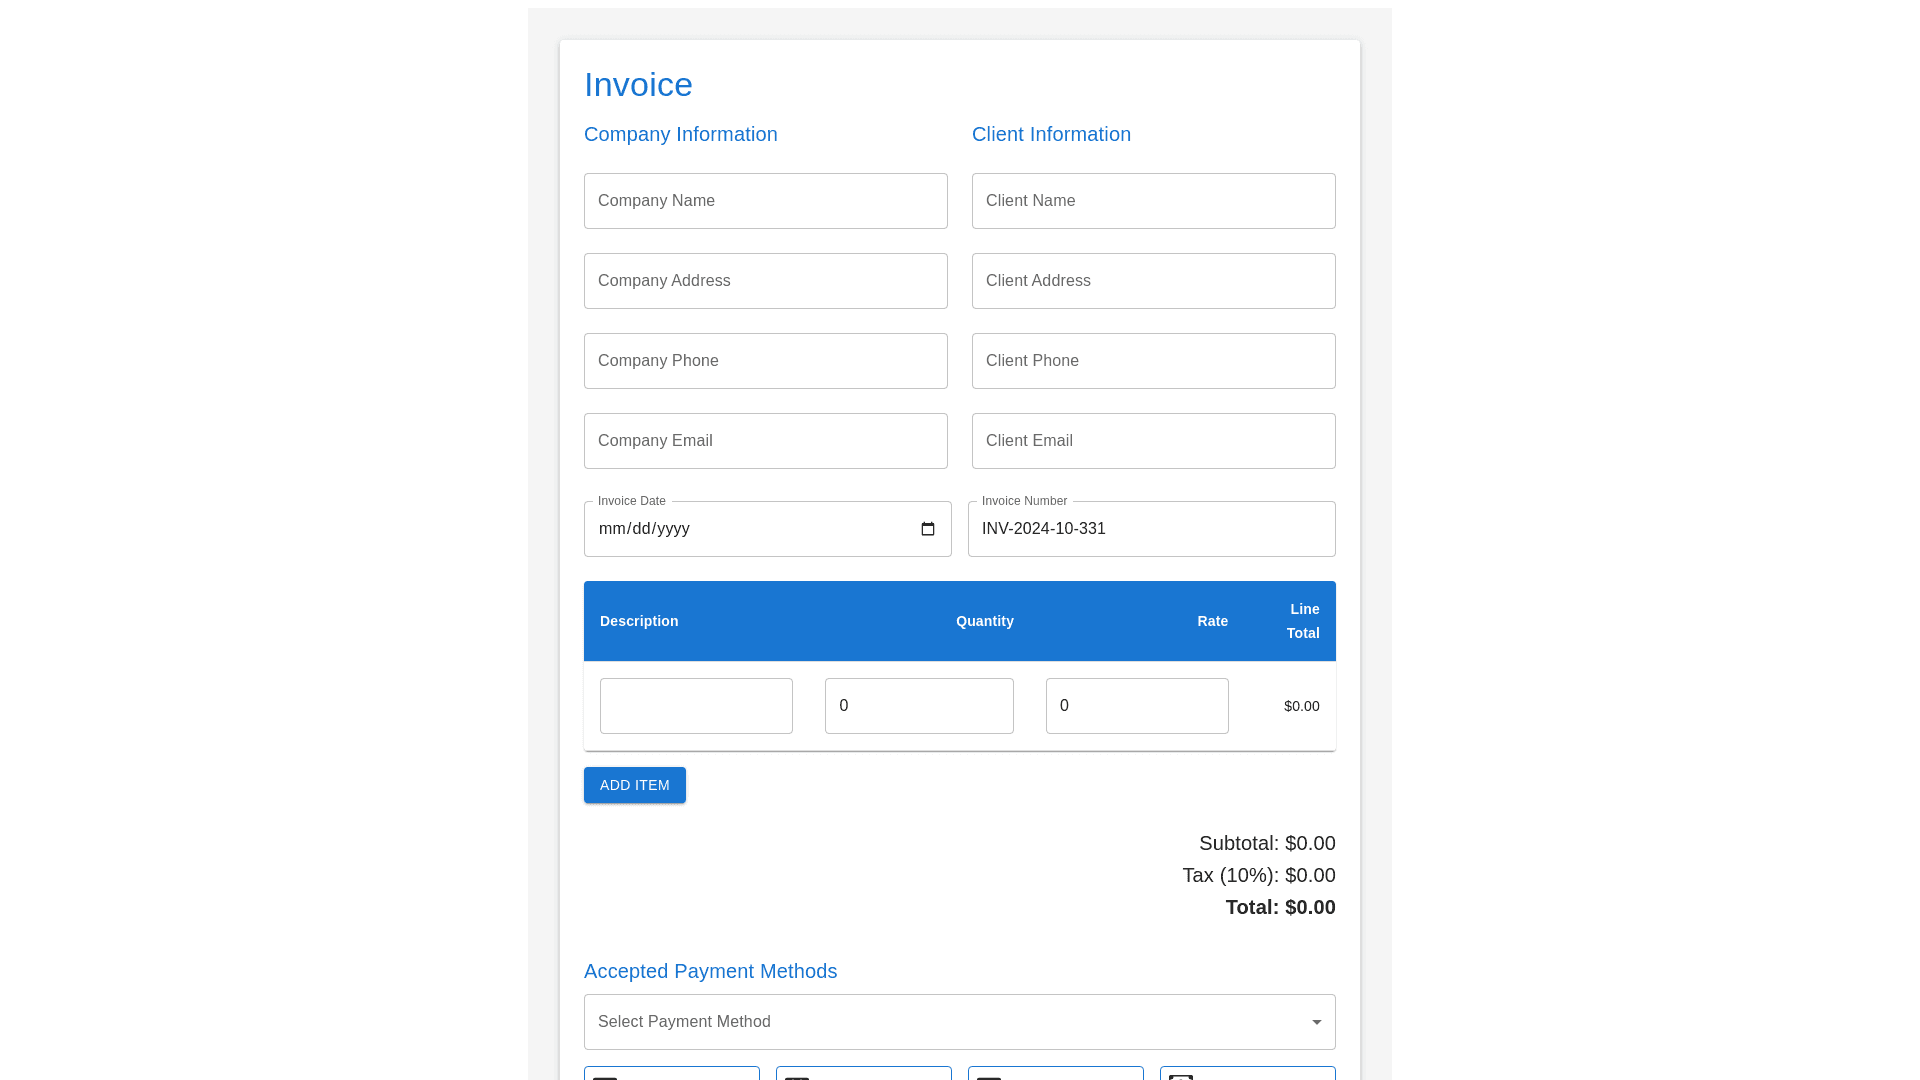This screenshot has height=1080, width=1920.
Task: Click the Invoice Number field
Action: (1151, 529)
